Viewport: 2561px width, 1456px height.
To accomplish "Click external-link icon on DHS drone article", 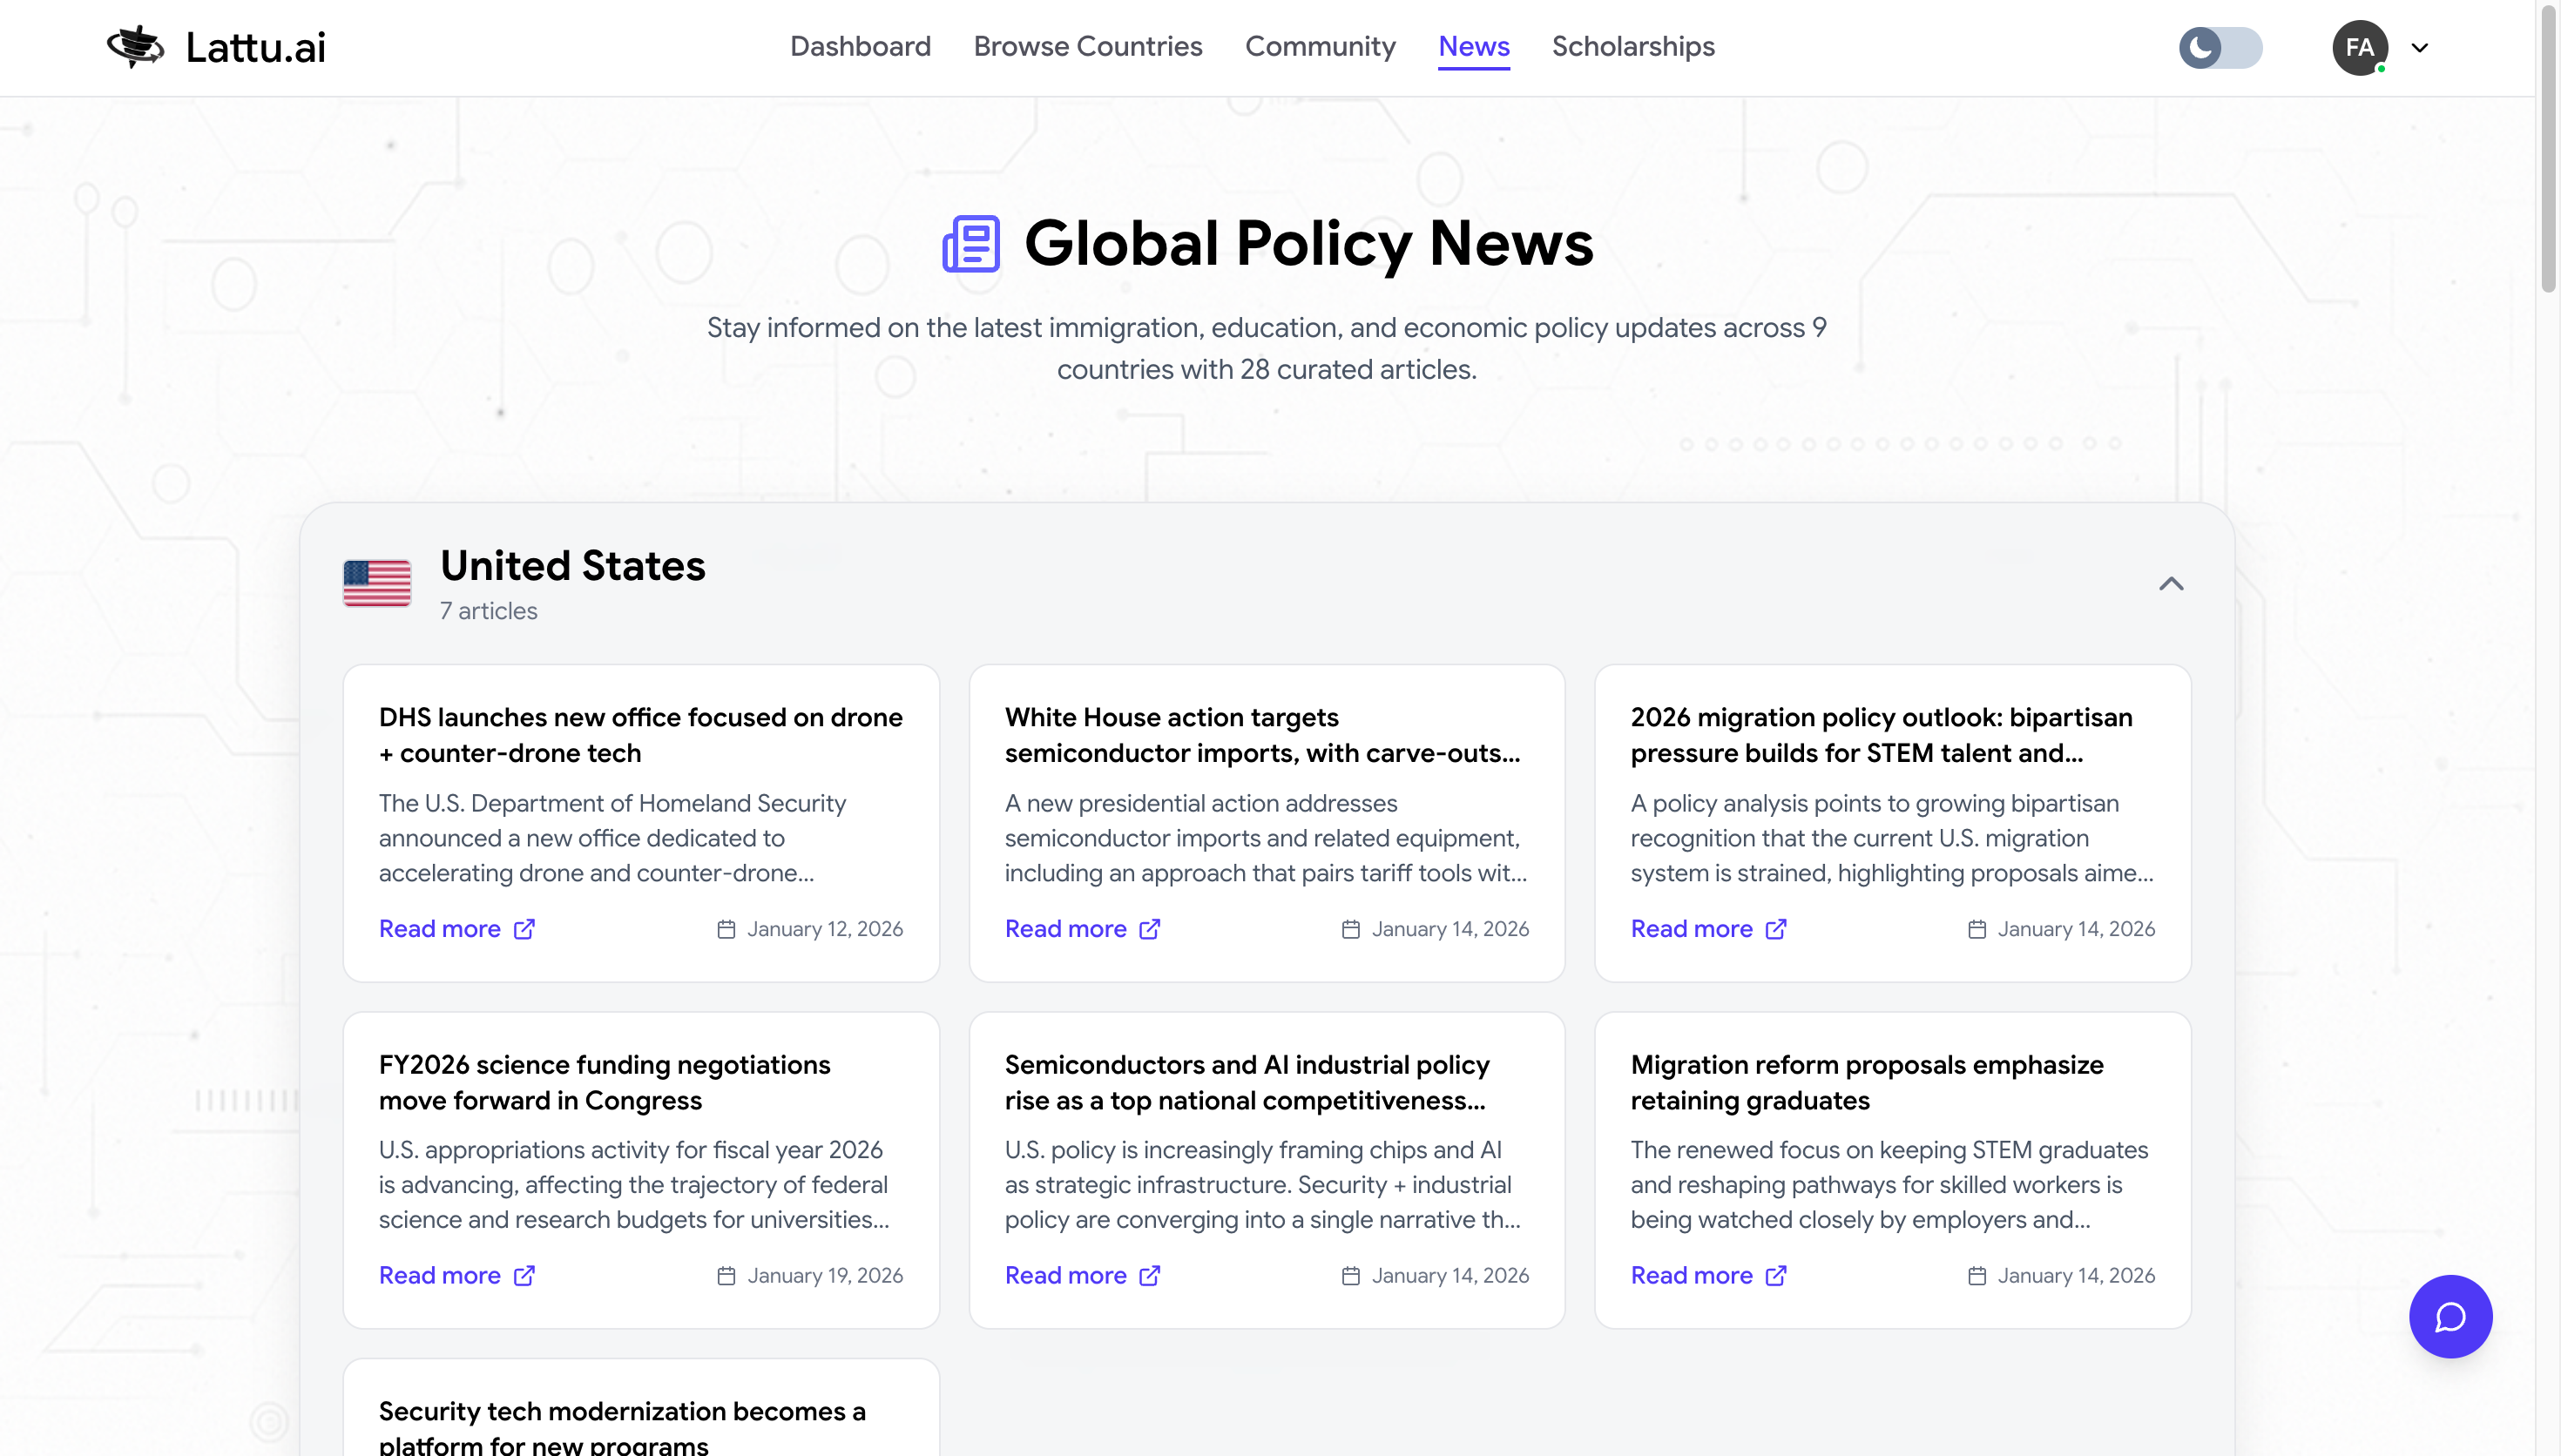I will [x=524, y=929].
